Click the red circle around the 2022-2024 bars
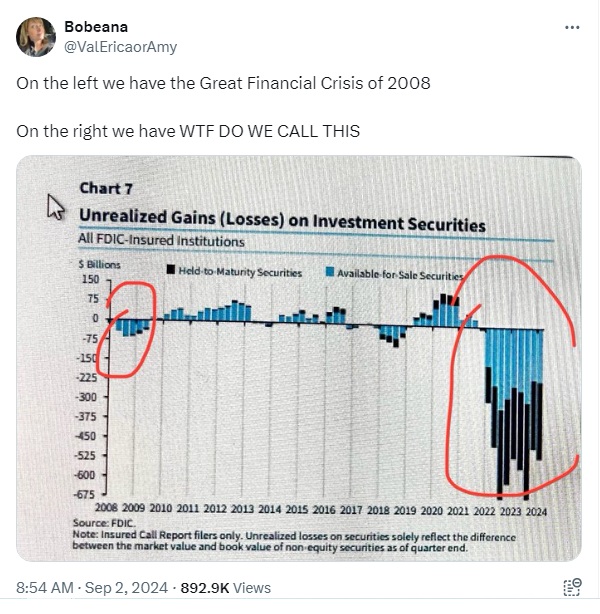 [x=512, y=376]
